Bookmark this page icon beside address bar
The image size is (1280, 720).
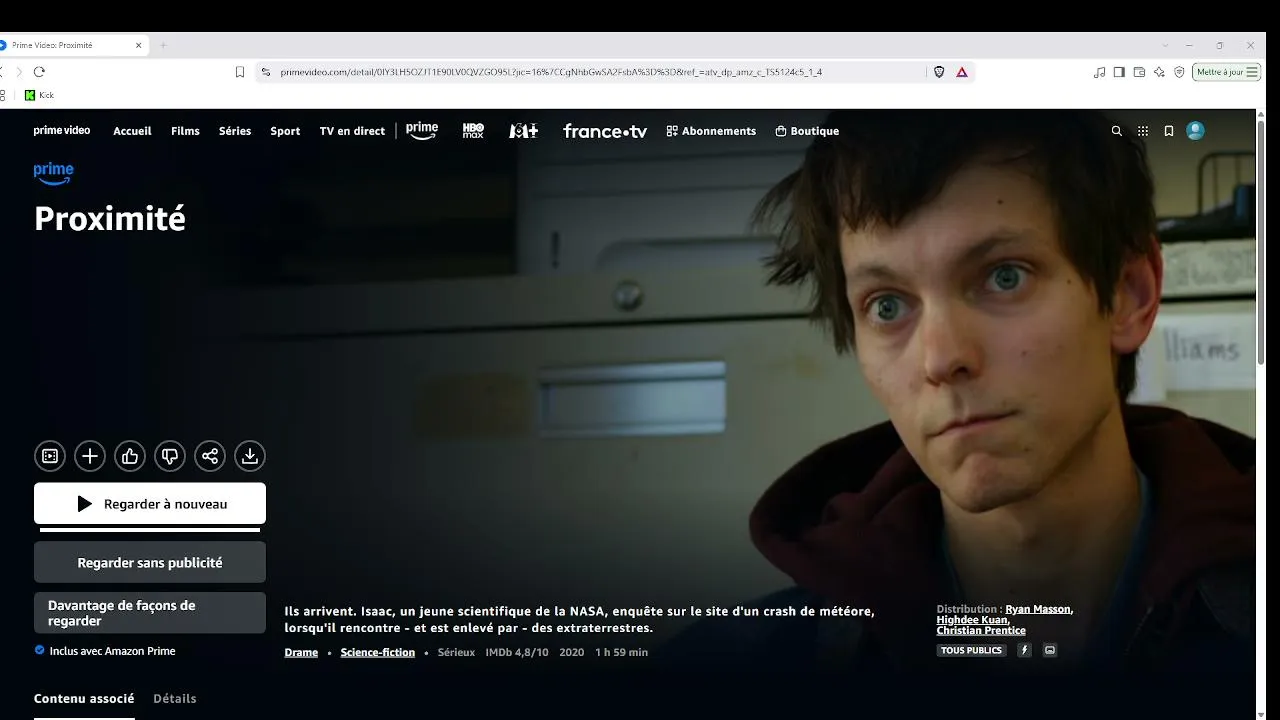[x=240, y=72]
